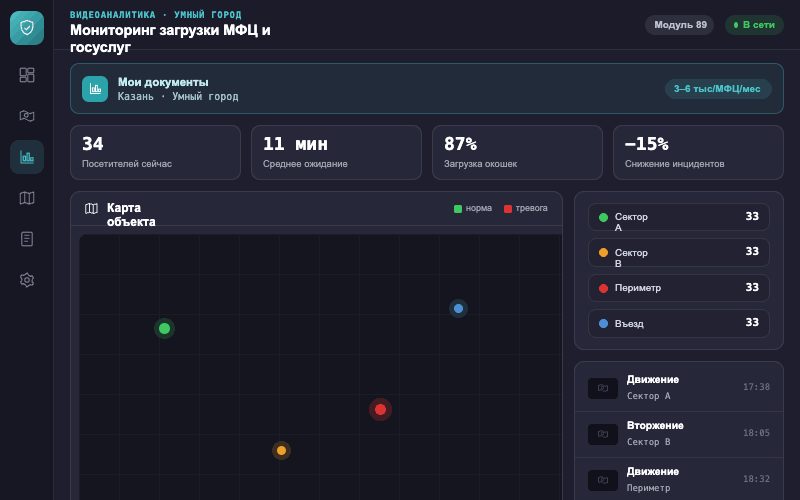This screenshot has width=800, height=500.
Task: Click the 18:32 timestamp
Action: coord(756,479)
